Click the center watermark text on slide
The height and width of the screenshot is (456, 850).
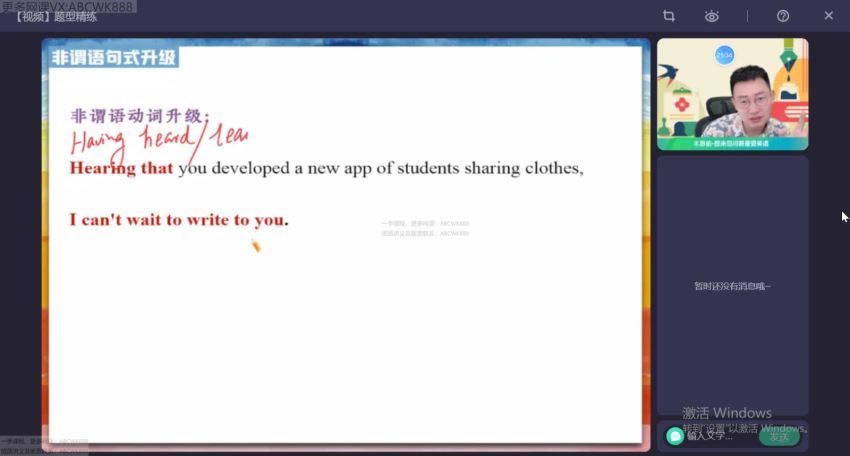pyautogui.click(x=425, y=228)
